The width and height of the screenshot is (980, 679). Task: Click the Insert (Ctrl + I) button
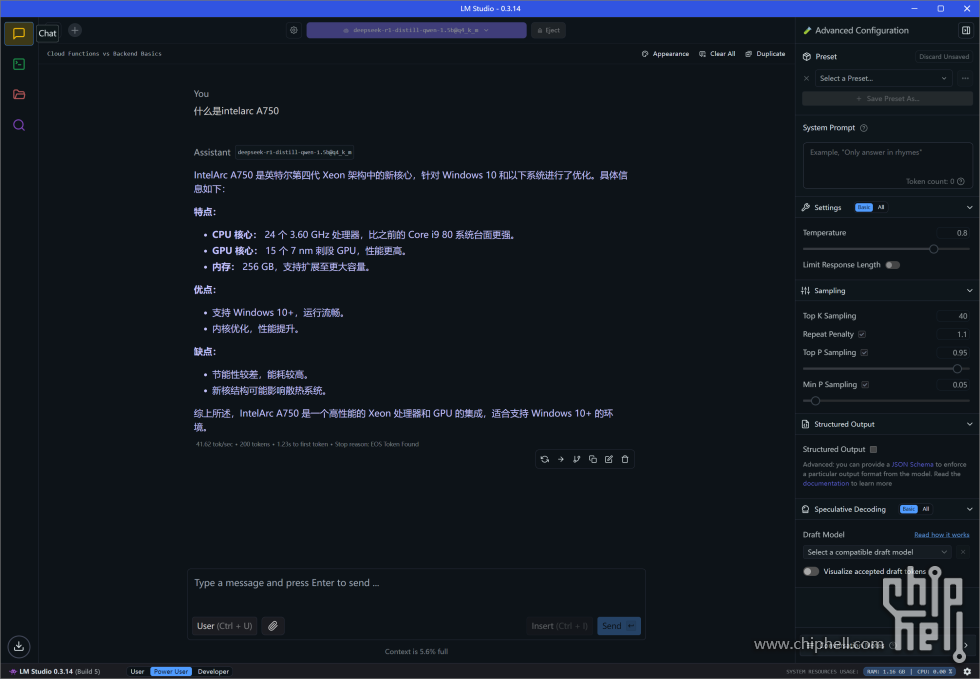pos(559,626)
